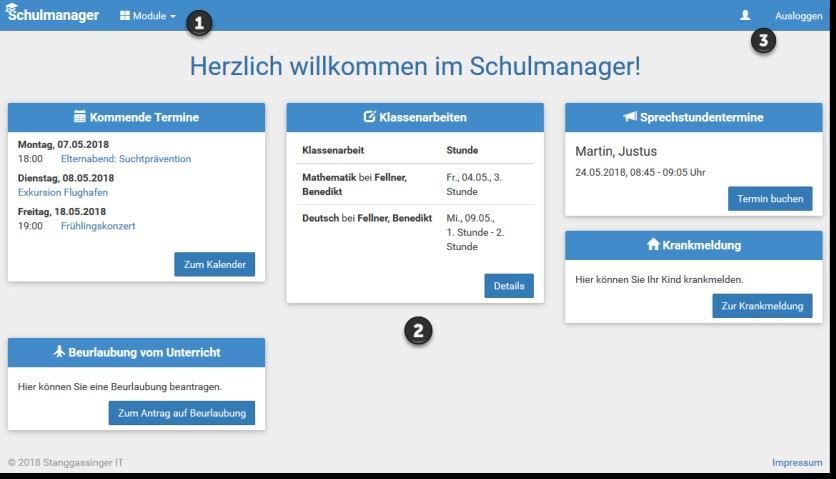Screen dimensions: 836x479
Task: Click the edit icon beside Klassenarbeiten
Action: (369, 116)
